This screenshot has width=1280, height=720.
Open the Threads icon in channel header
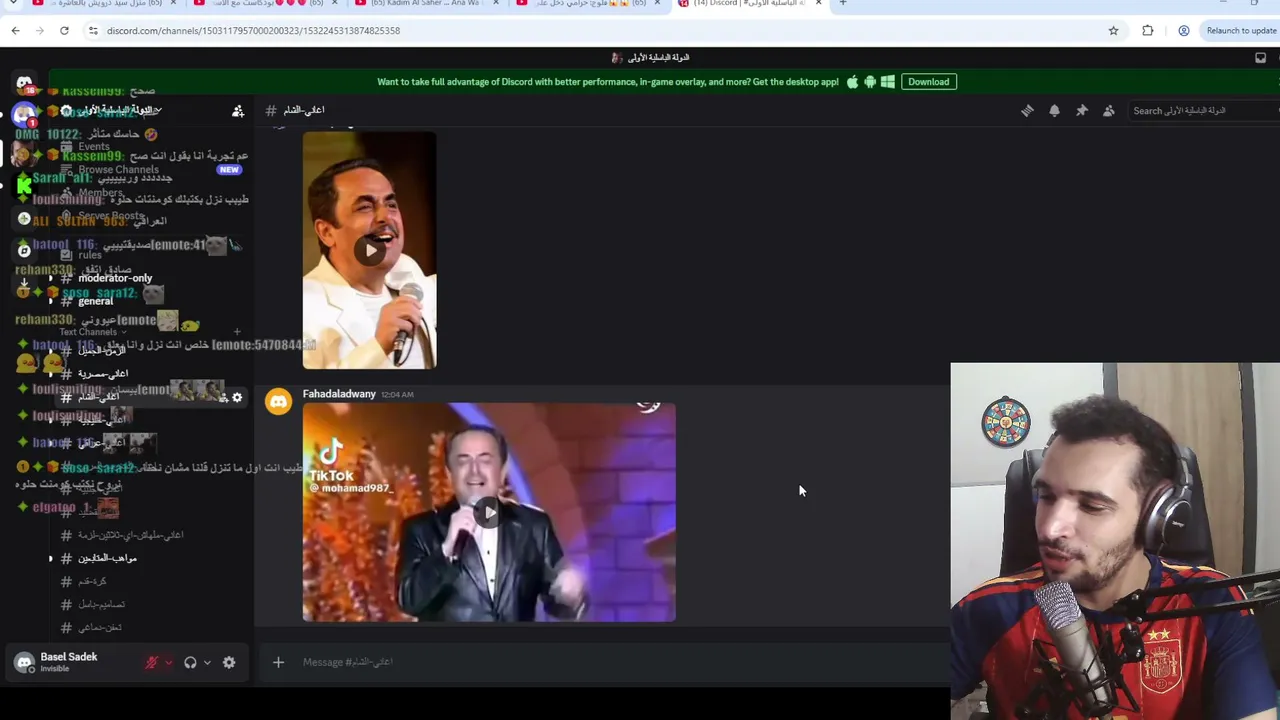point(1027,111)
